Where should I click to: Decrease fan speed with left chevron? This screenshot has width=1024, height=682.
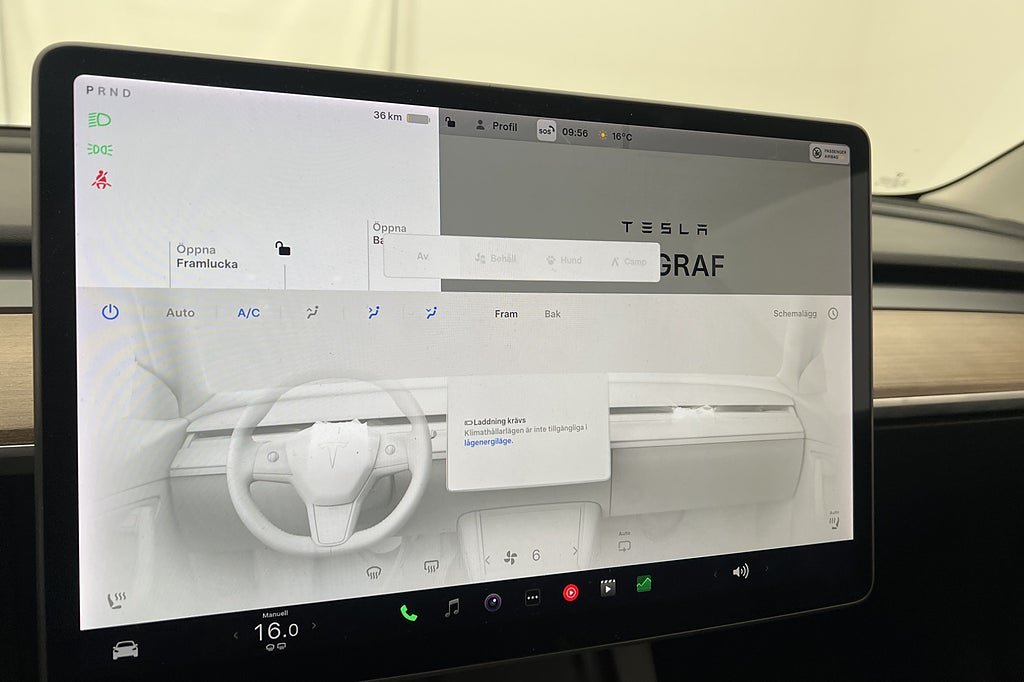coord(487,560)
